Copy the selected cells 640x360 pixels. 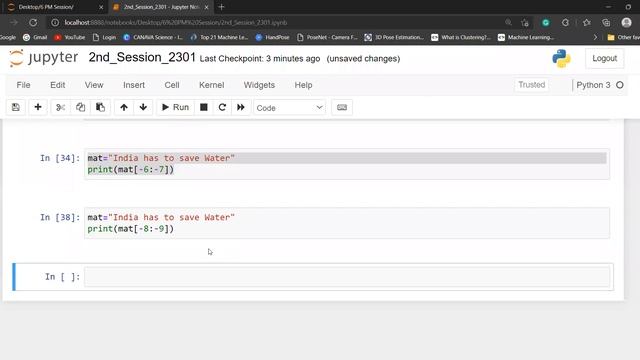(80, 107)
